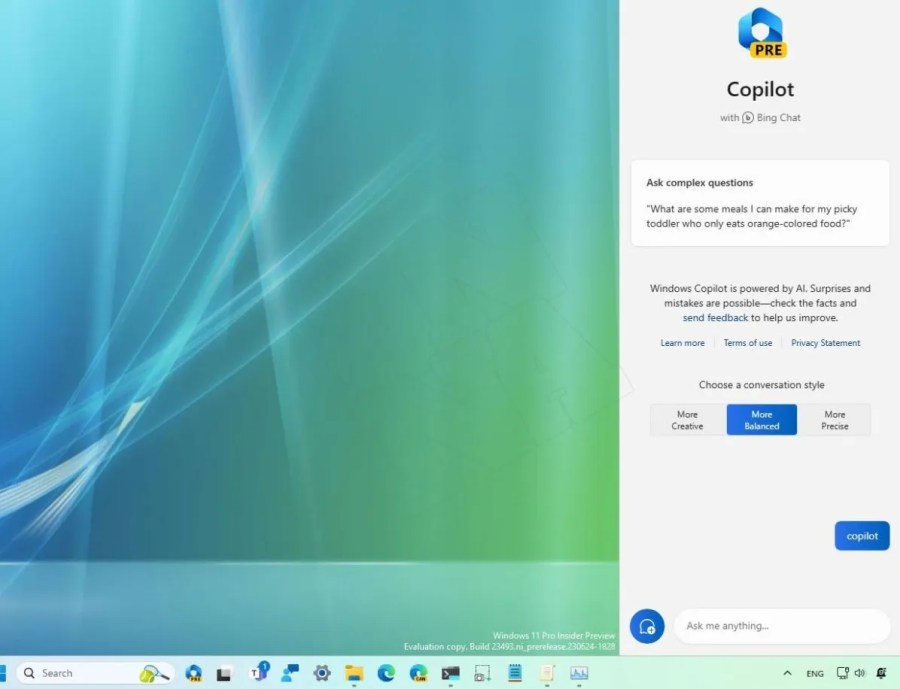The image size is (900, 689).
Task: Select More Creative conversation style
Action: coord(687,420)
